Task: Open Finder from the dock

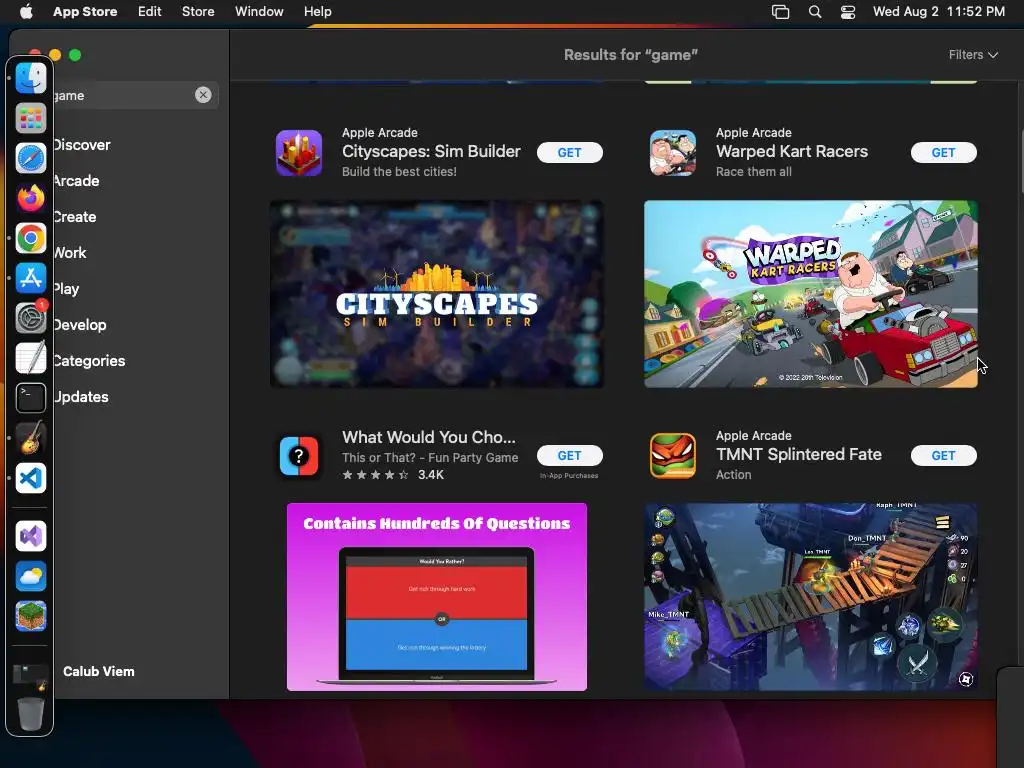Action: click(31, 79)
